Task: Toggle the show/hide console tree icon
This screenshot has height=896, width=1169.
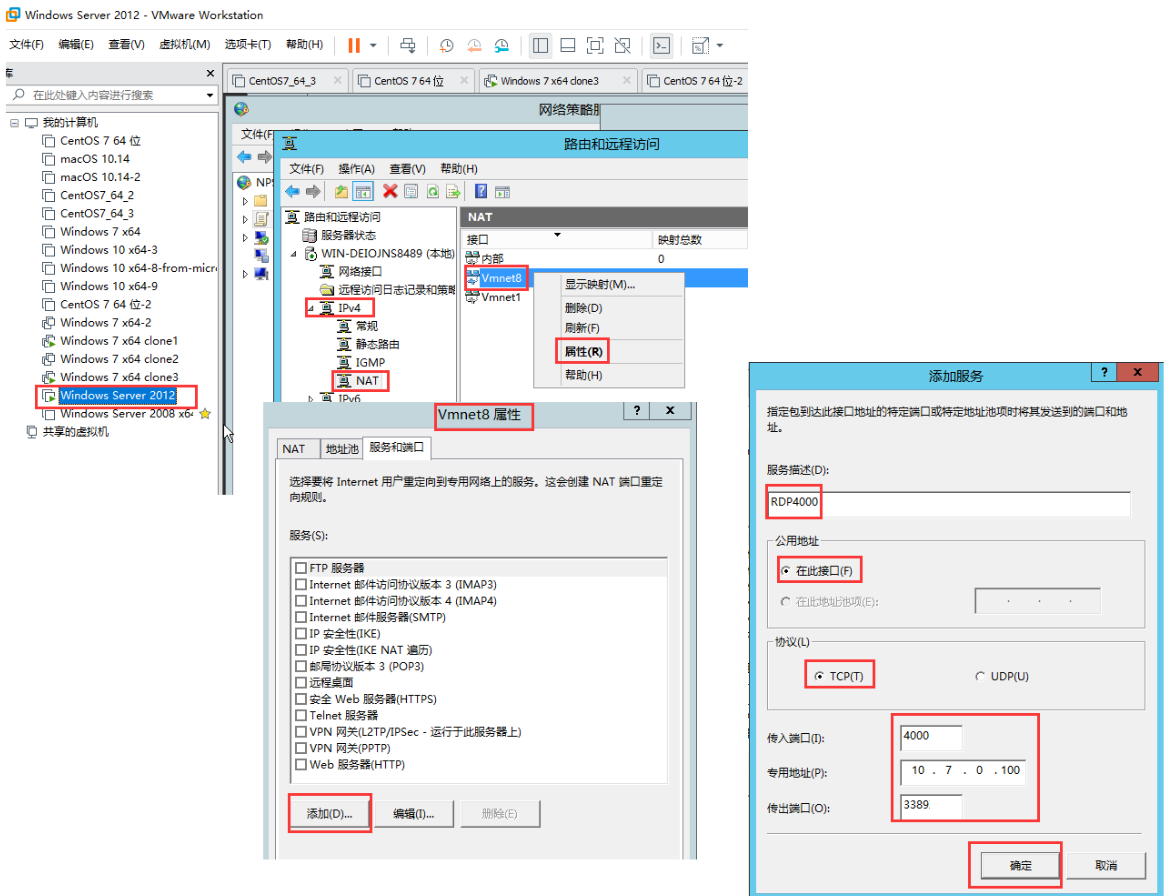Action: pos(363,192)
